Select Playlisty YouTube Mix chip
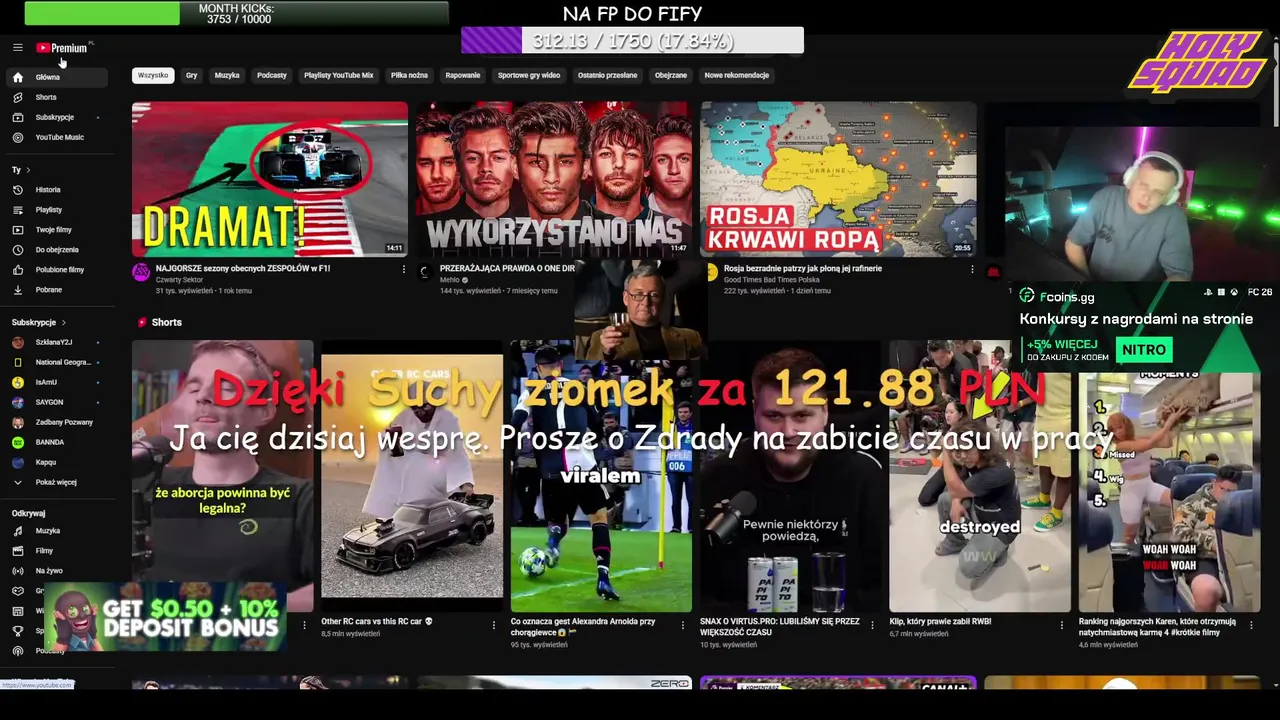 (x=339, y=75)
